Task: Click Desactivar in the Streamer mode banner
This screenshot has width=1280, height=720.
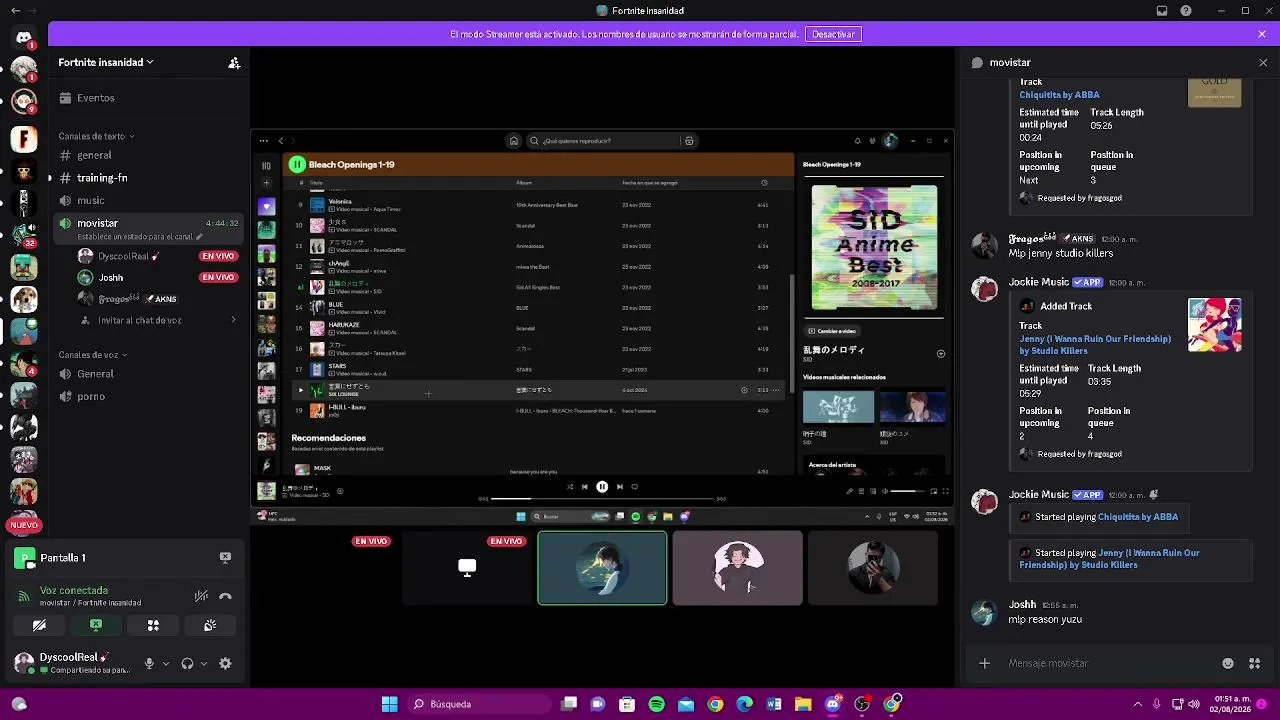Action: 833,34
